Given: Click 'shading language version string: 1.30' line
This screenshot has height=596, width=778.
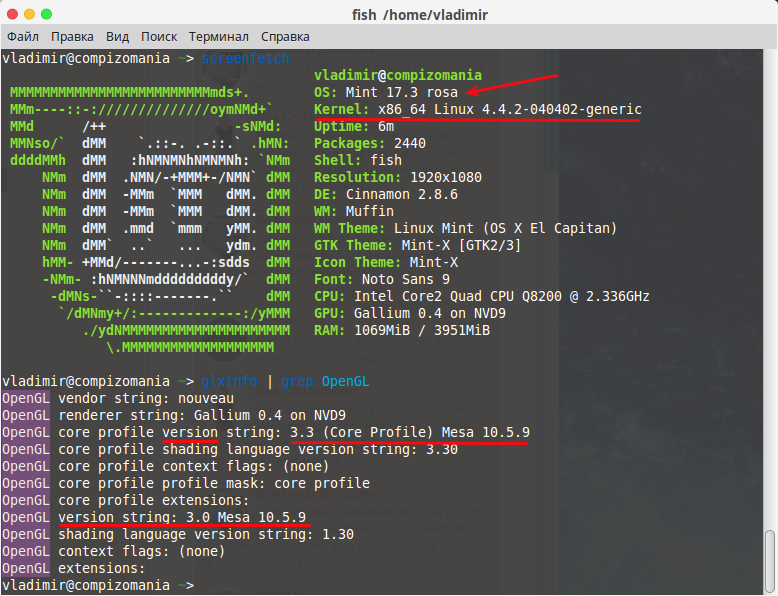Looking at the screenshot, I should click(x=178, y=534).
